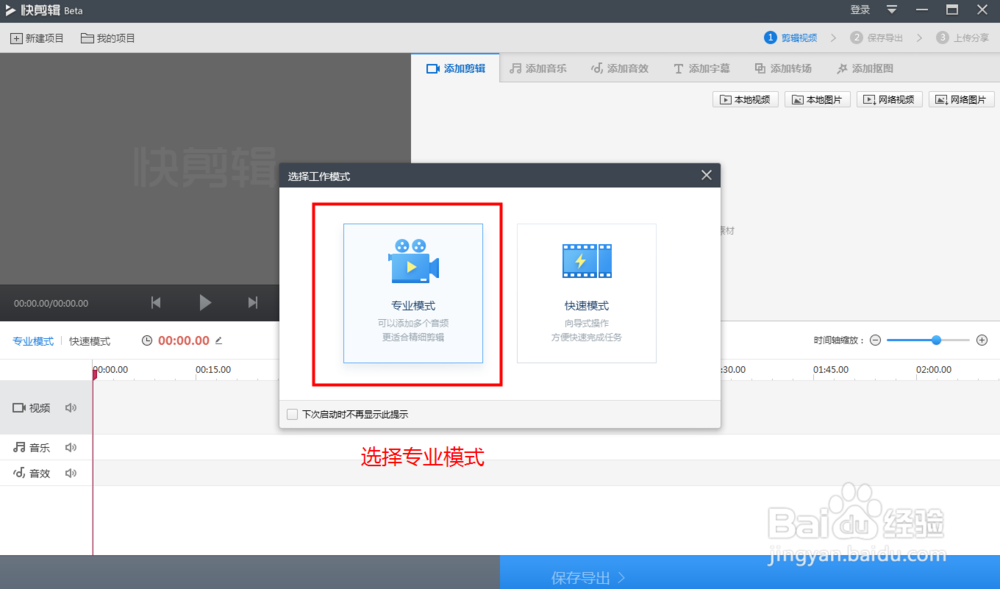Click the 01:45.00 mark on timeline ruler
1000x589 pixels.
(x=830, y=370)
